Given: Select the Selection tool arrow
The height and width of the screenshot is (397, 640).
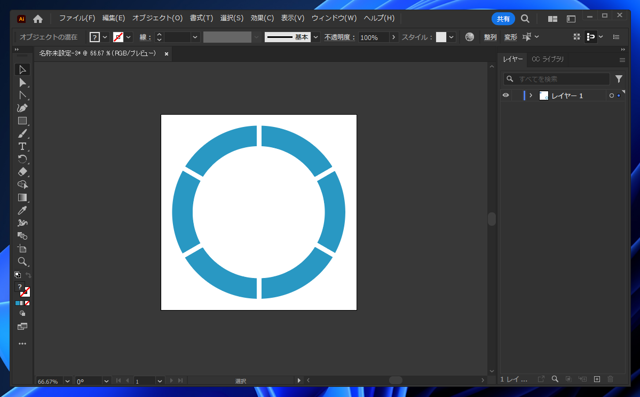Looking at the screenshot, I should [22, 70].
